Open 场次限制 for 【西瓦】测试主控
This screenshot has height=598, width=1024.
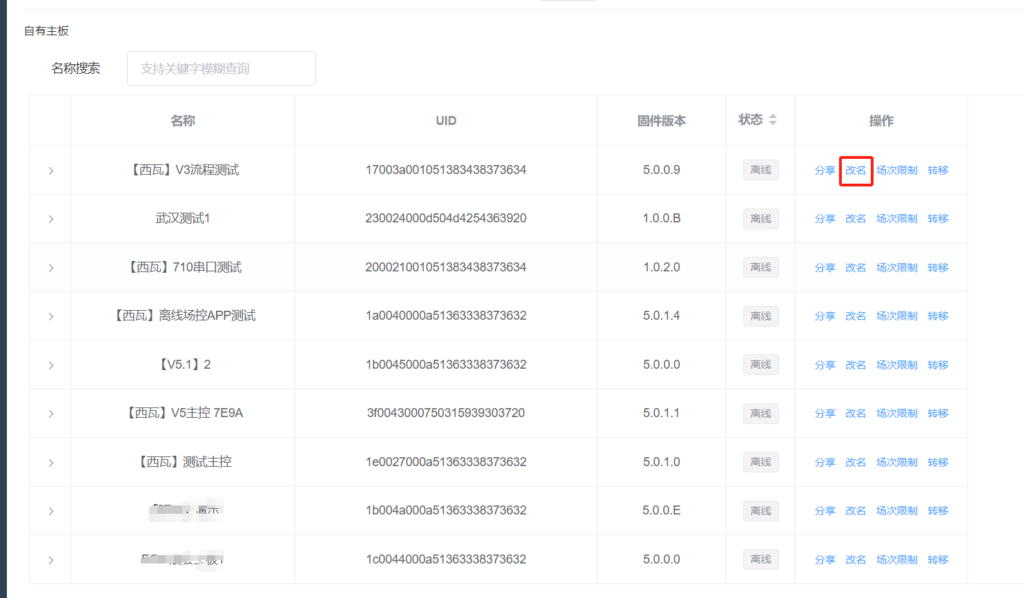pyautogui.click(x=897, y=462)
